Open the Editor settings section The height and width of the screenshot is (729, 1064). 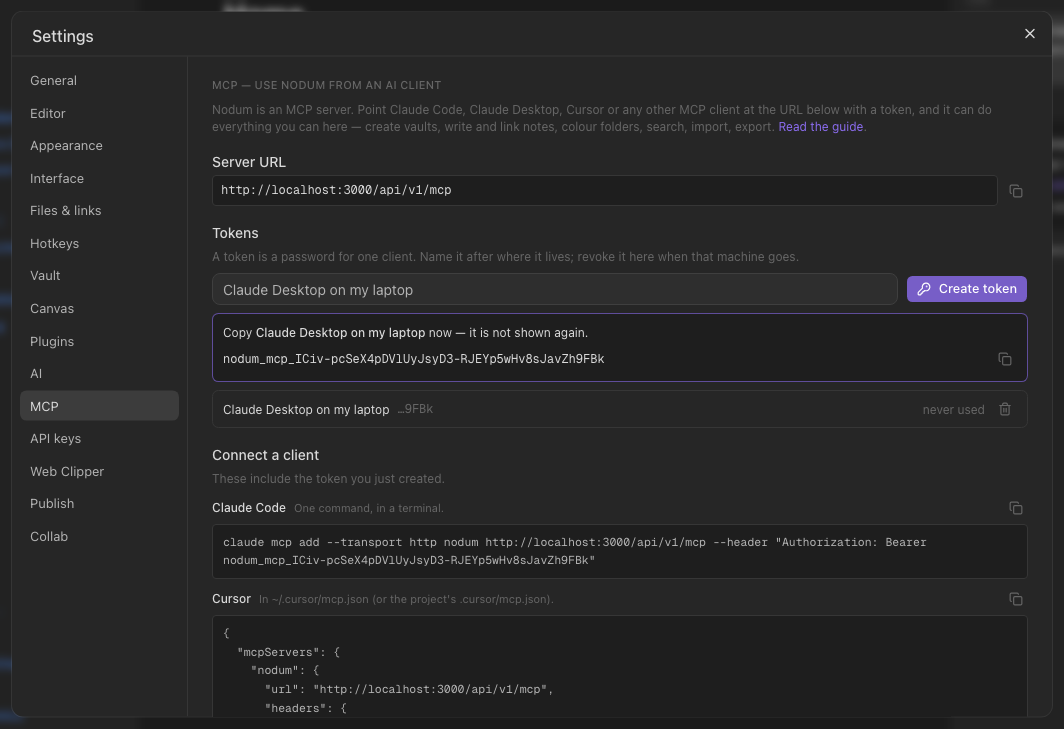99,113
